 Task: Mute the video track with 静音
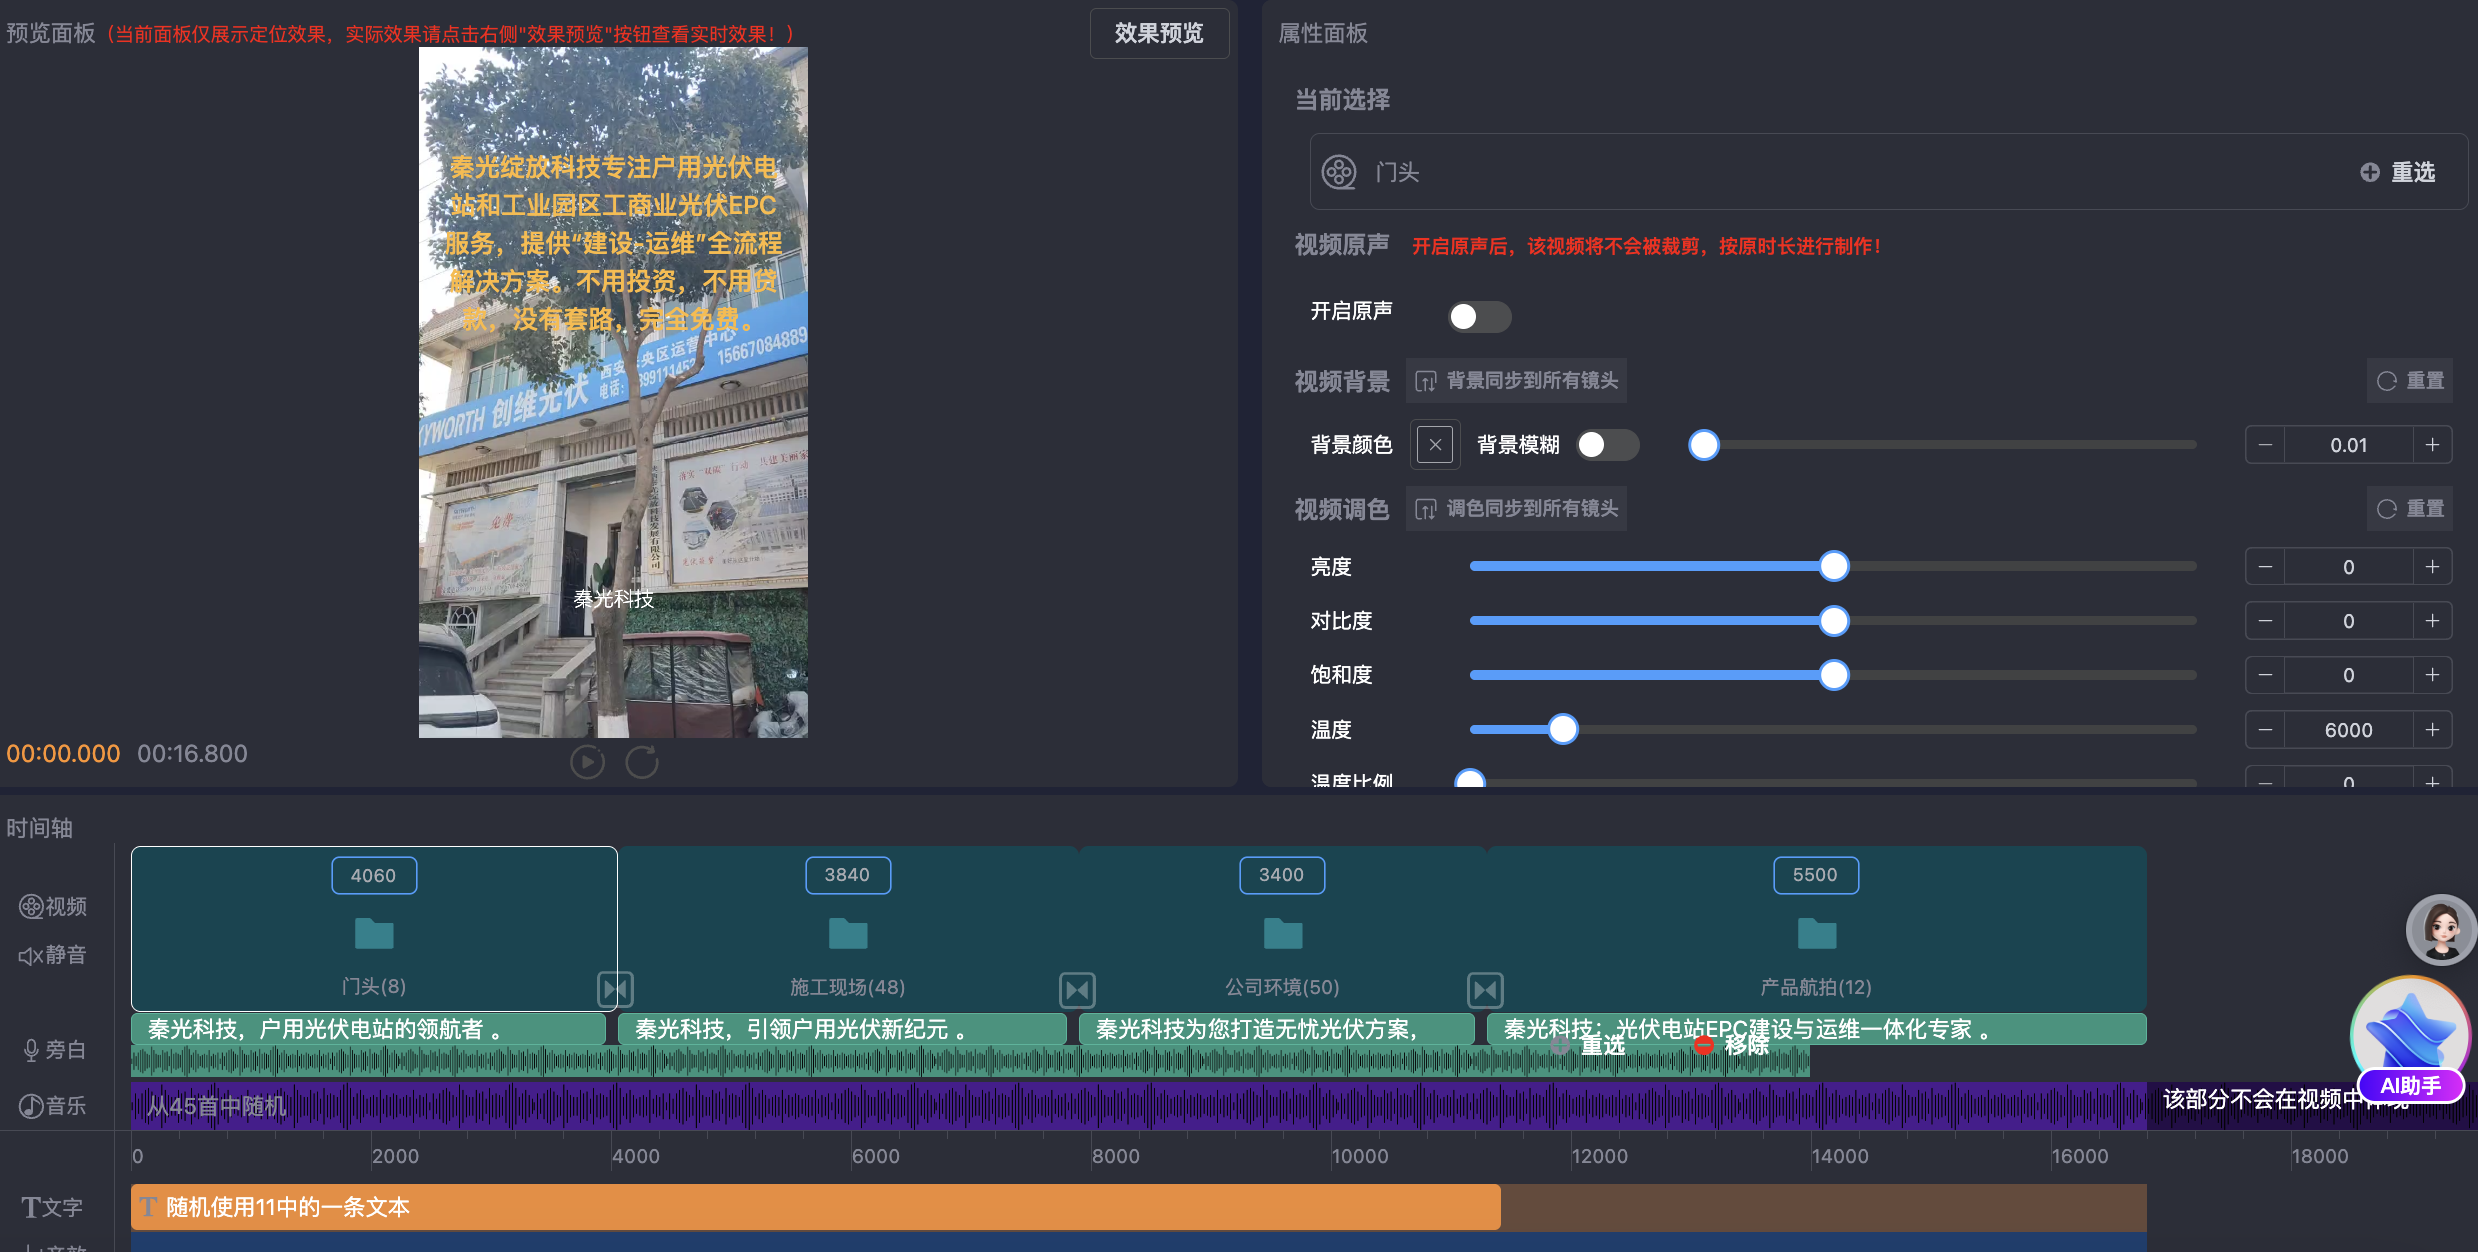[x=53, y=955]
